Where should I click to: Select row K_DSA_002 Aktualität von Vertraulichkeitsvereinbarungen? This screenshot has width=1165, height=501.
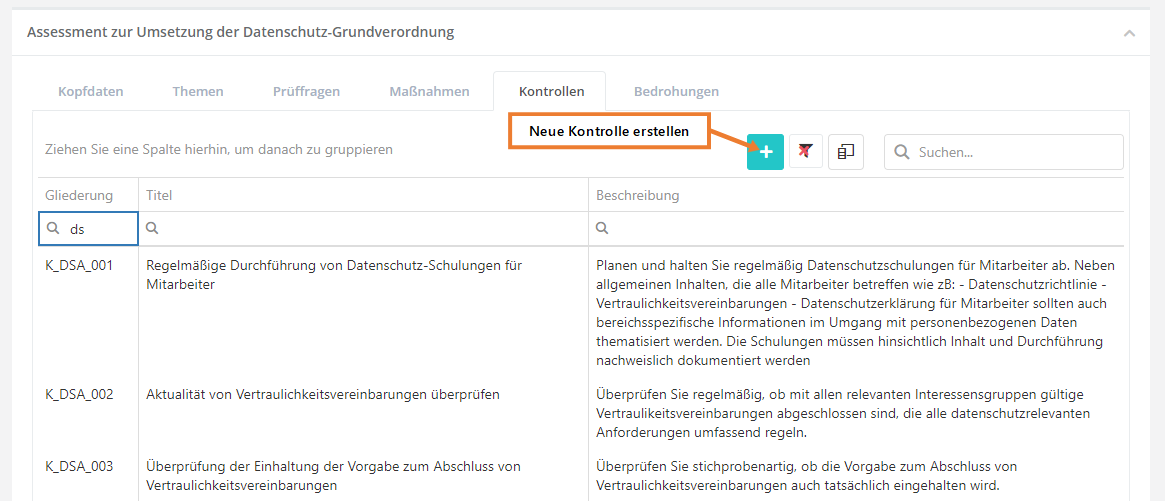pos(323,394)
